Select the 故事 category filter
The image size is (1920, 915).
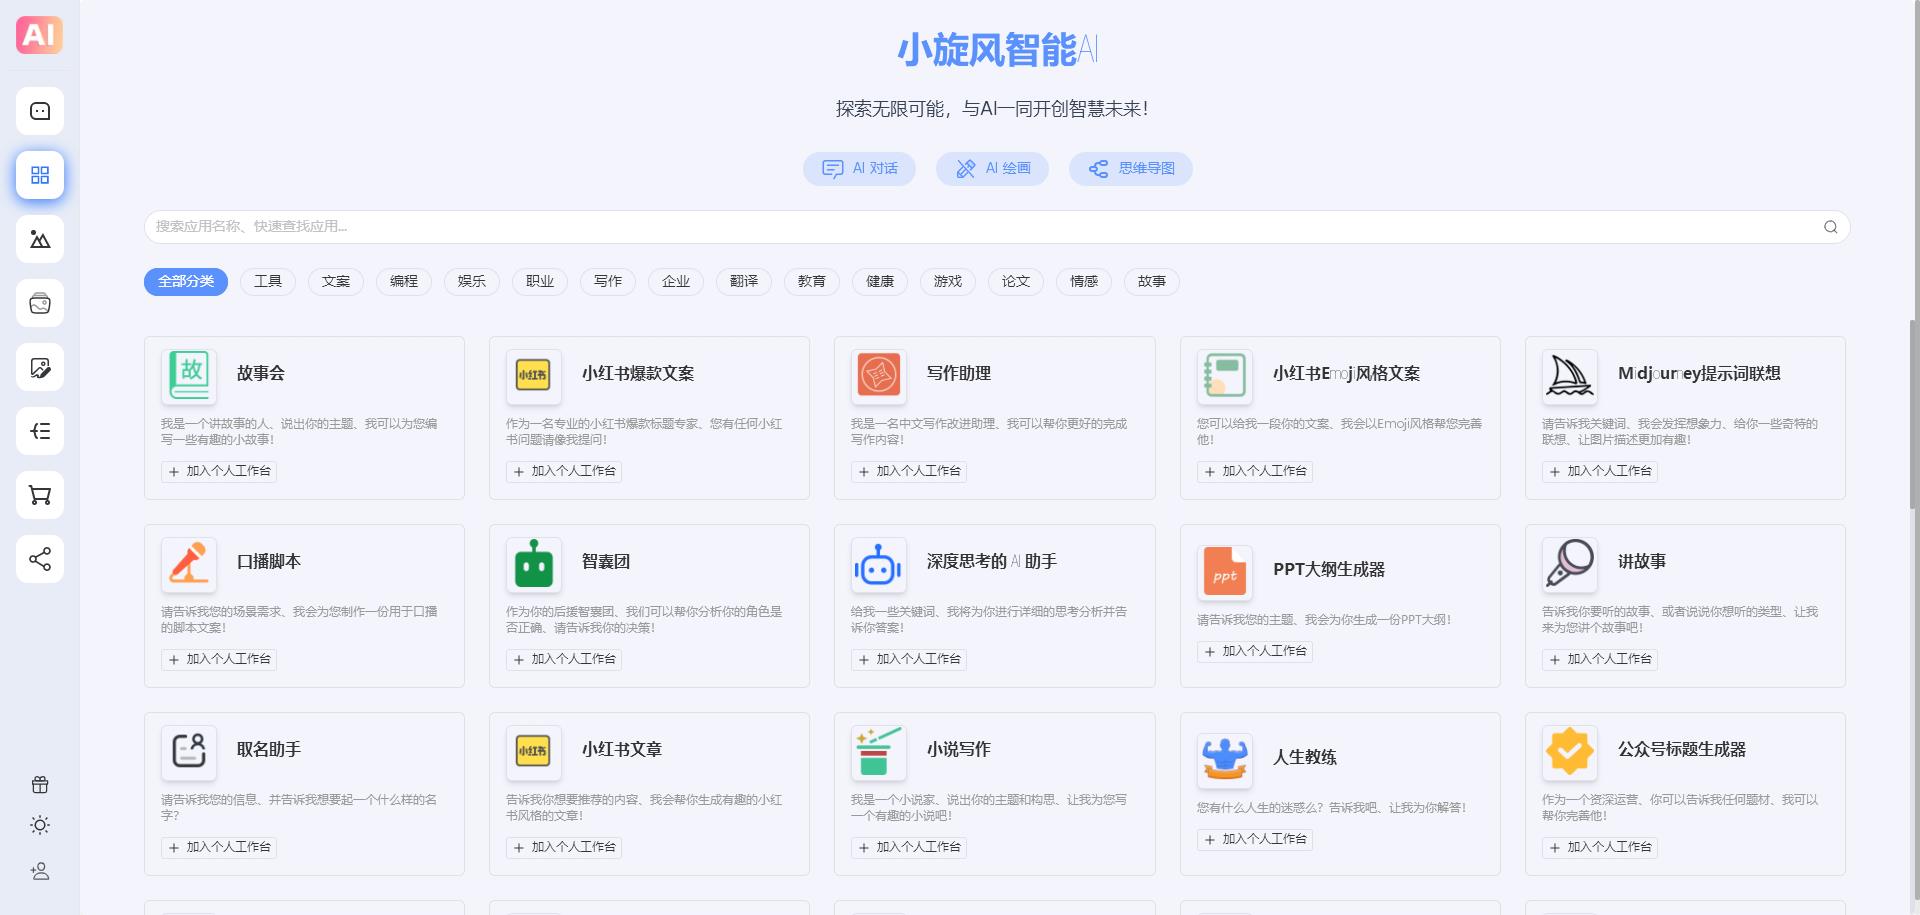1151,281
